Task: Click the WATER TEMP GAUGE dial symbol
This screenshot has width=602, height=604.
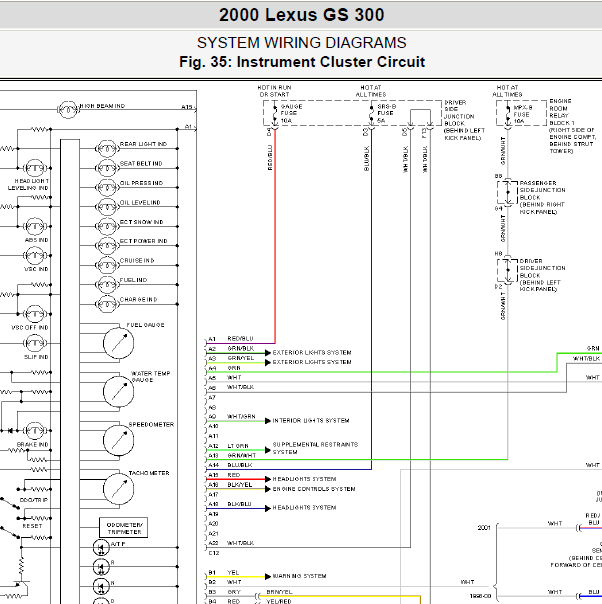Action: [119, 392]
